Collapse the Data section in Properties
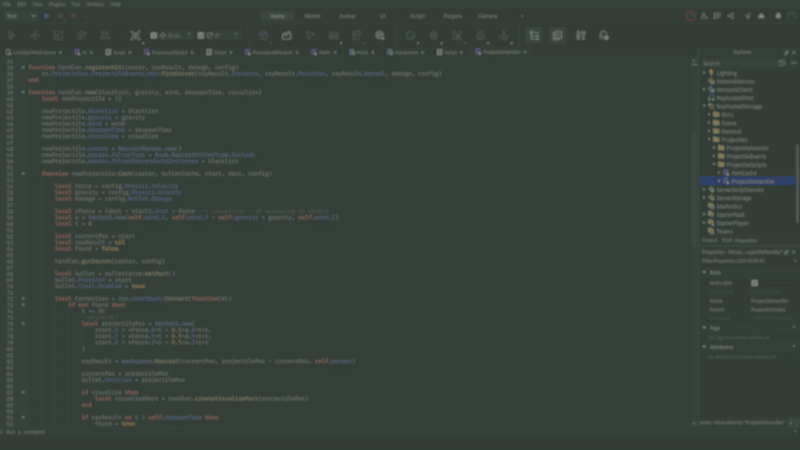The image size is (800, 450). (x=705, y=272)
